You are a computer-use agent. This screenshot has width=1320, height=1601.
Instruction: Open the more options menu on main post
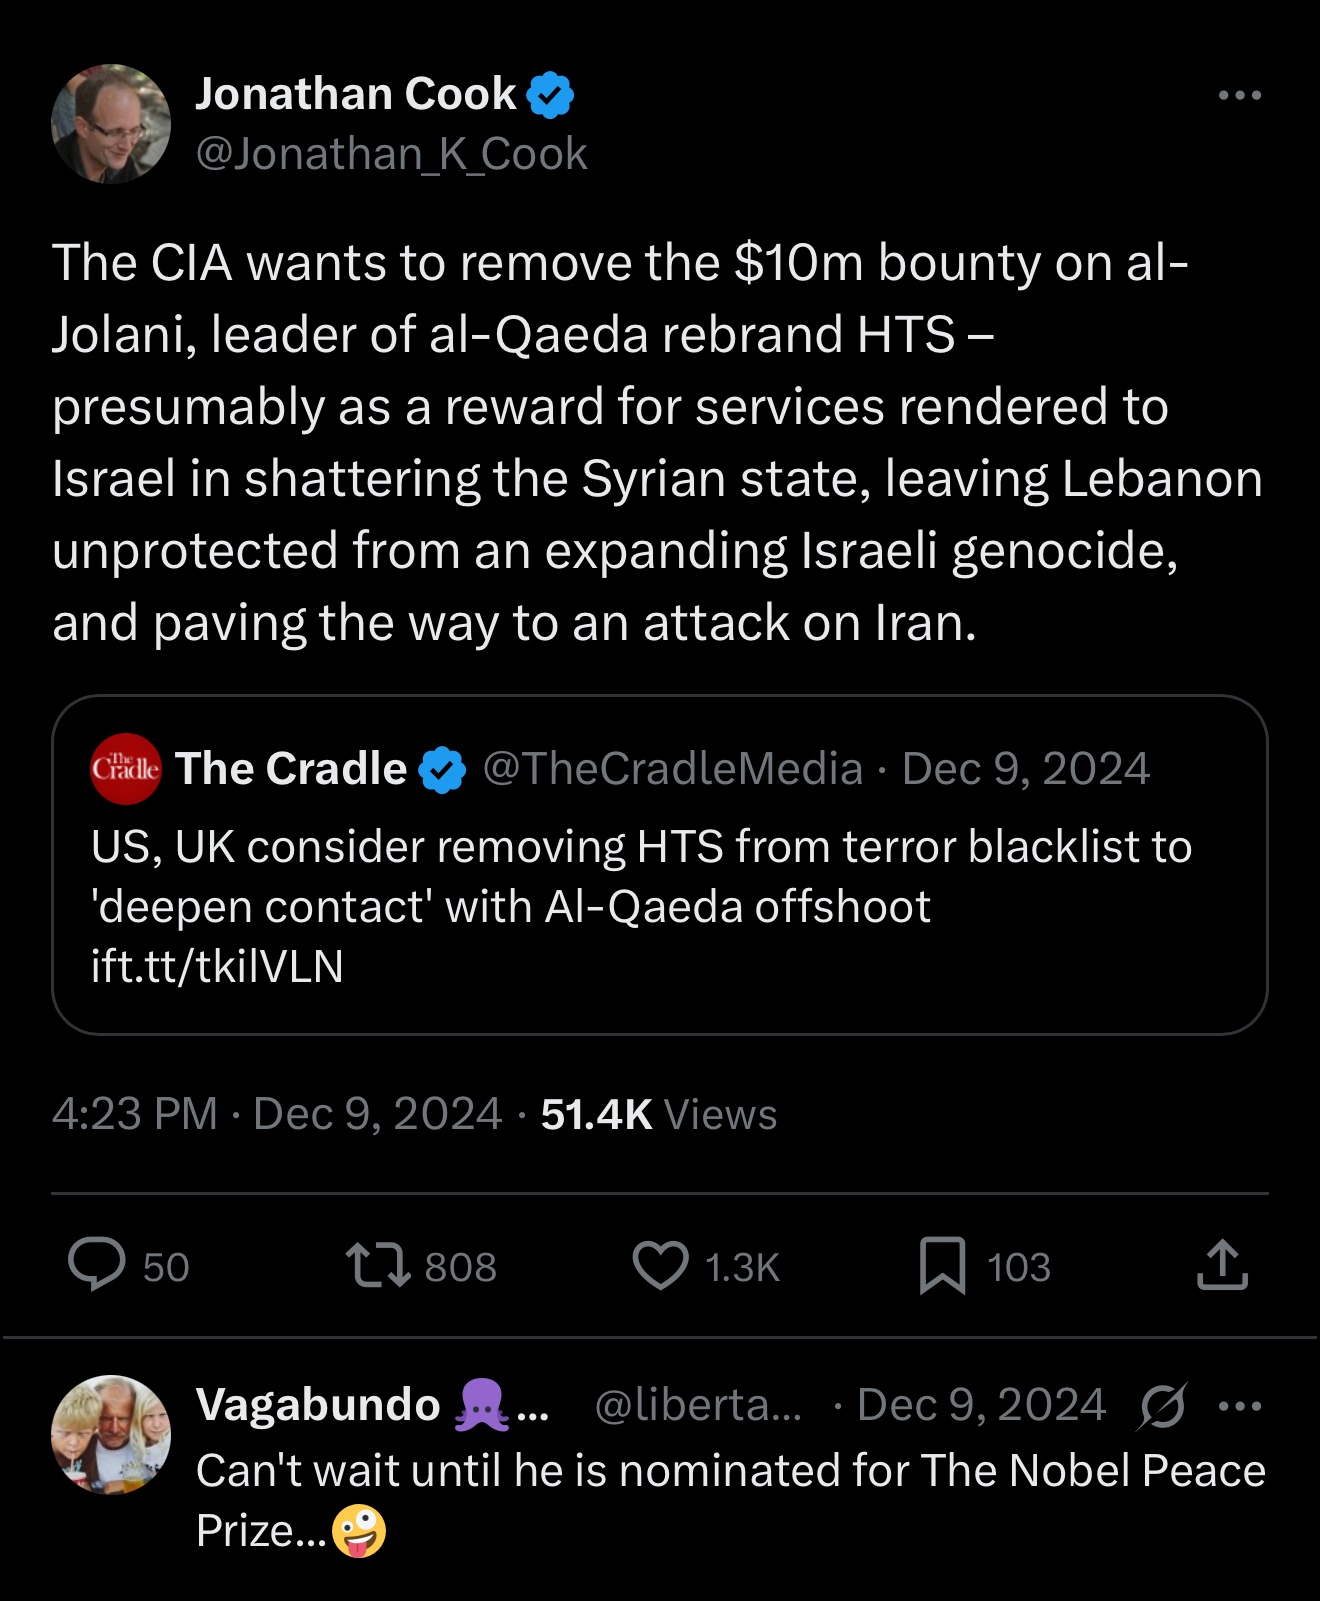pos(1240,96)
